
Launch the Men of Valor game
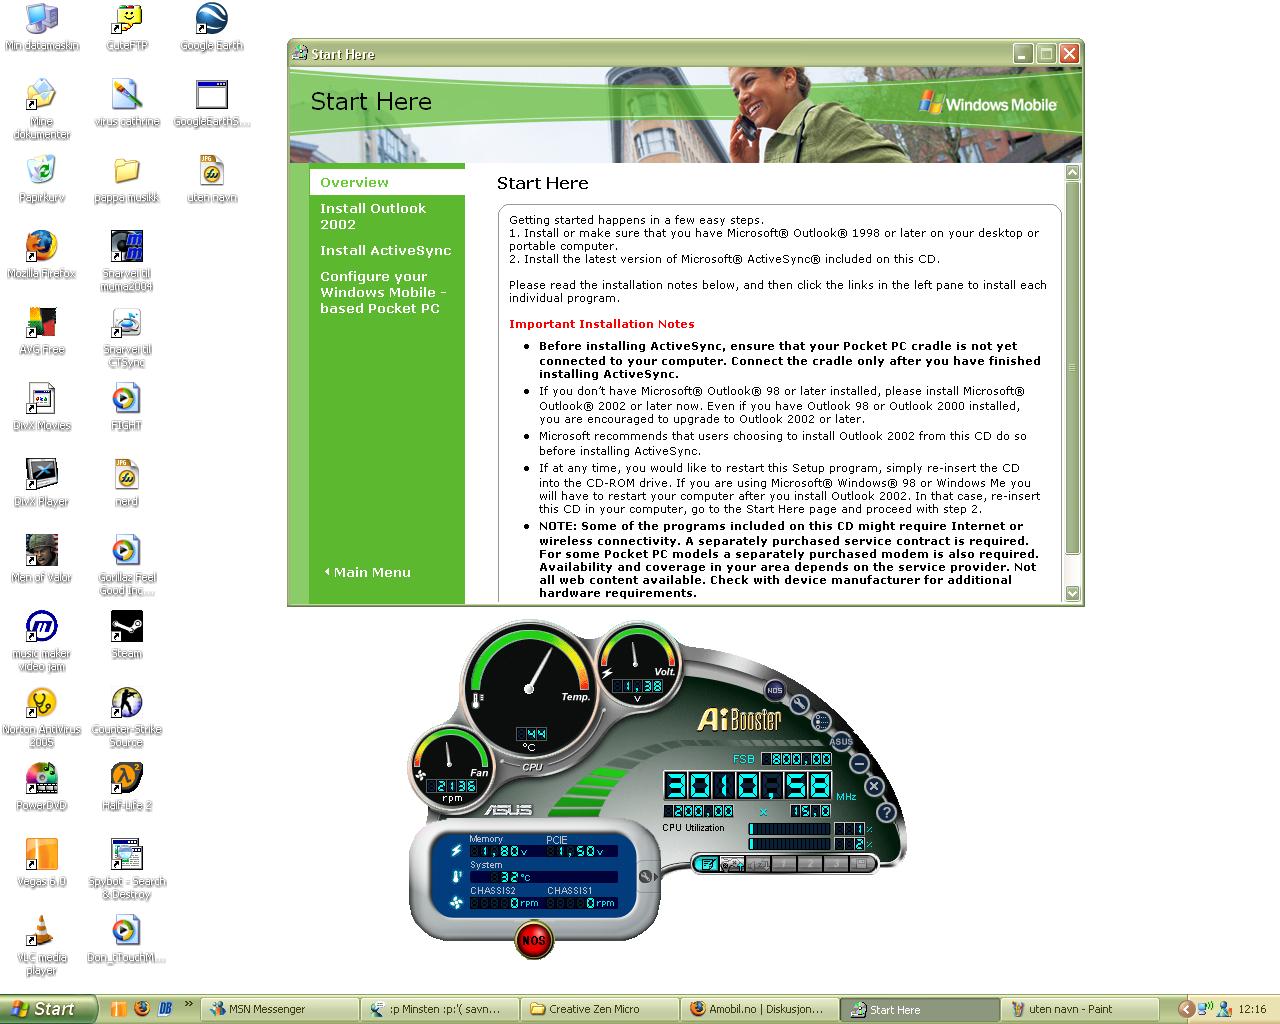point(41,559)
